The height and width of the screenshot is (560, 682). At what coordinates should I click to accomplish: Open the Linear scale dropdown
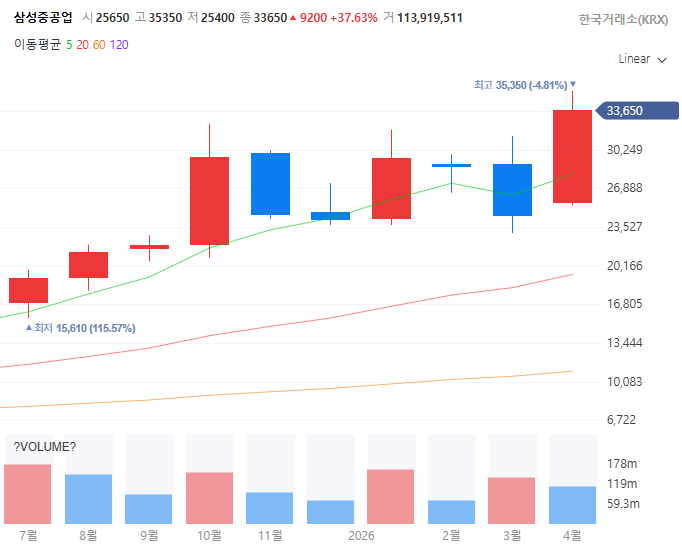coord(642,59)
